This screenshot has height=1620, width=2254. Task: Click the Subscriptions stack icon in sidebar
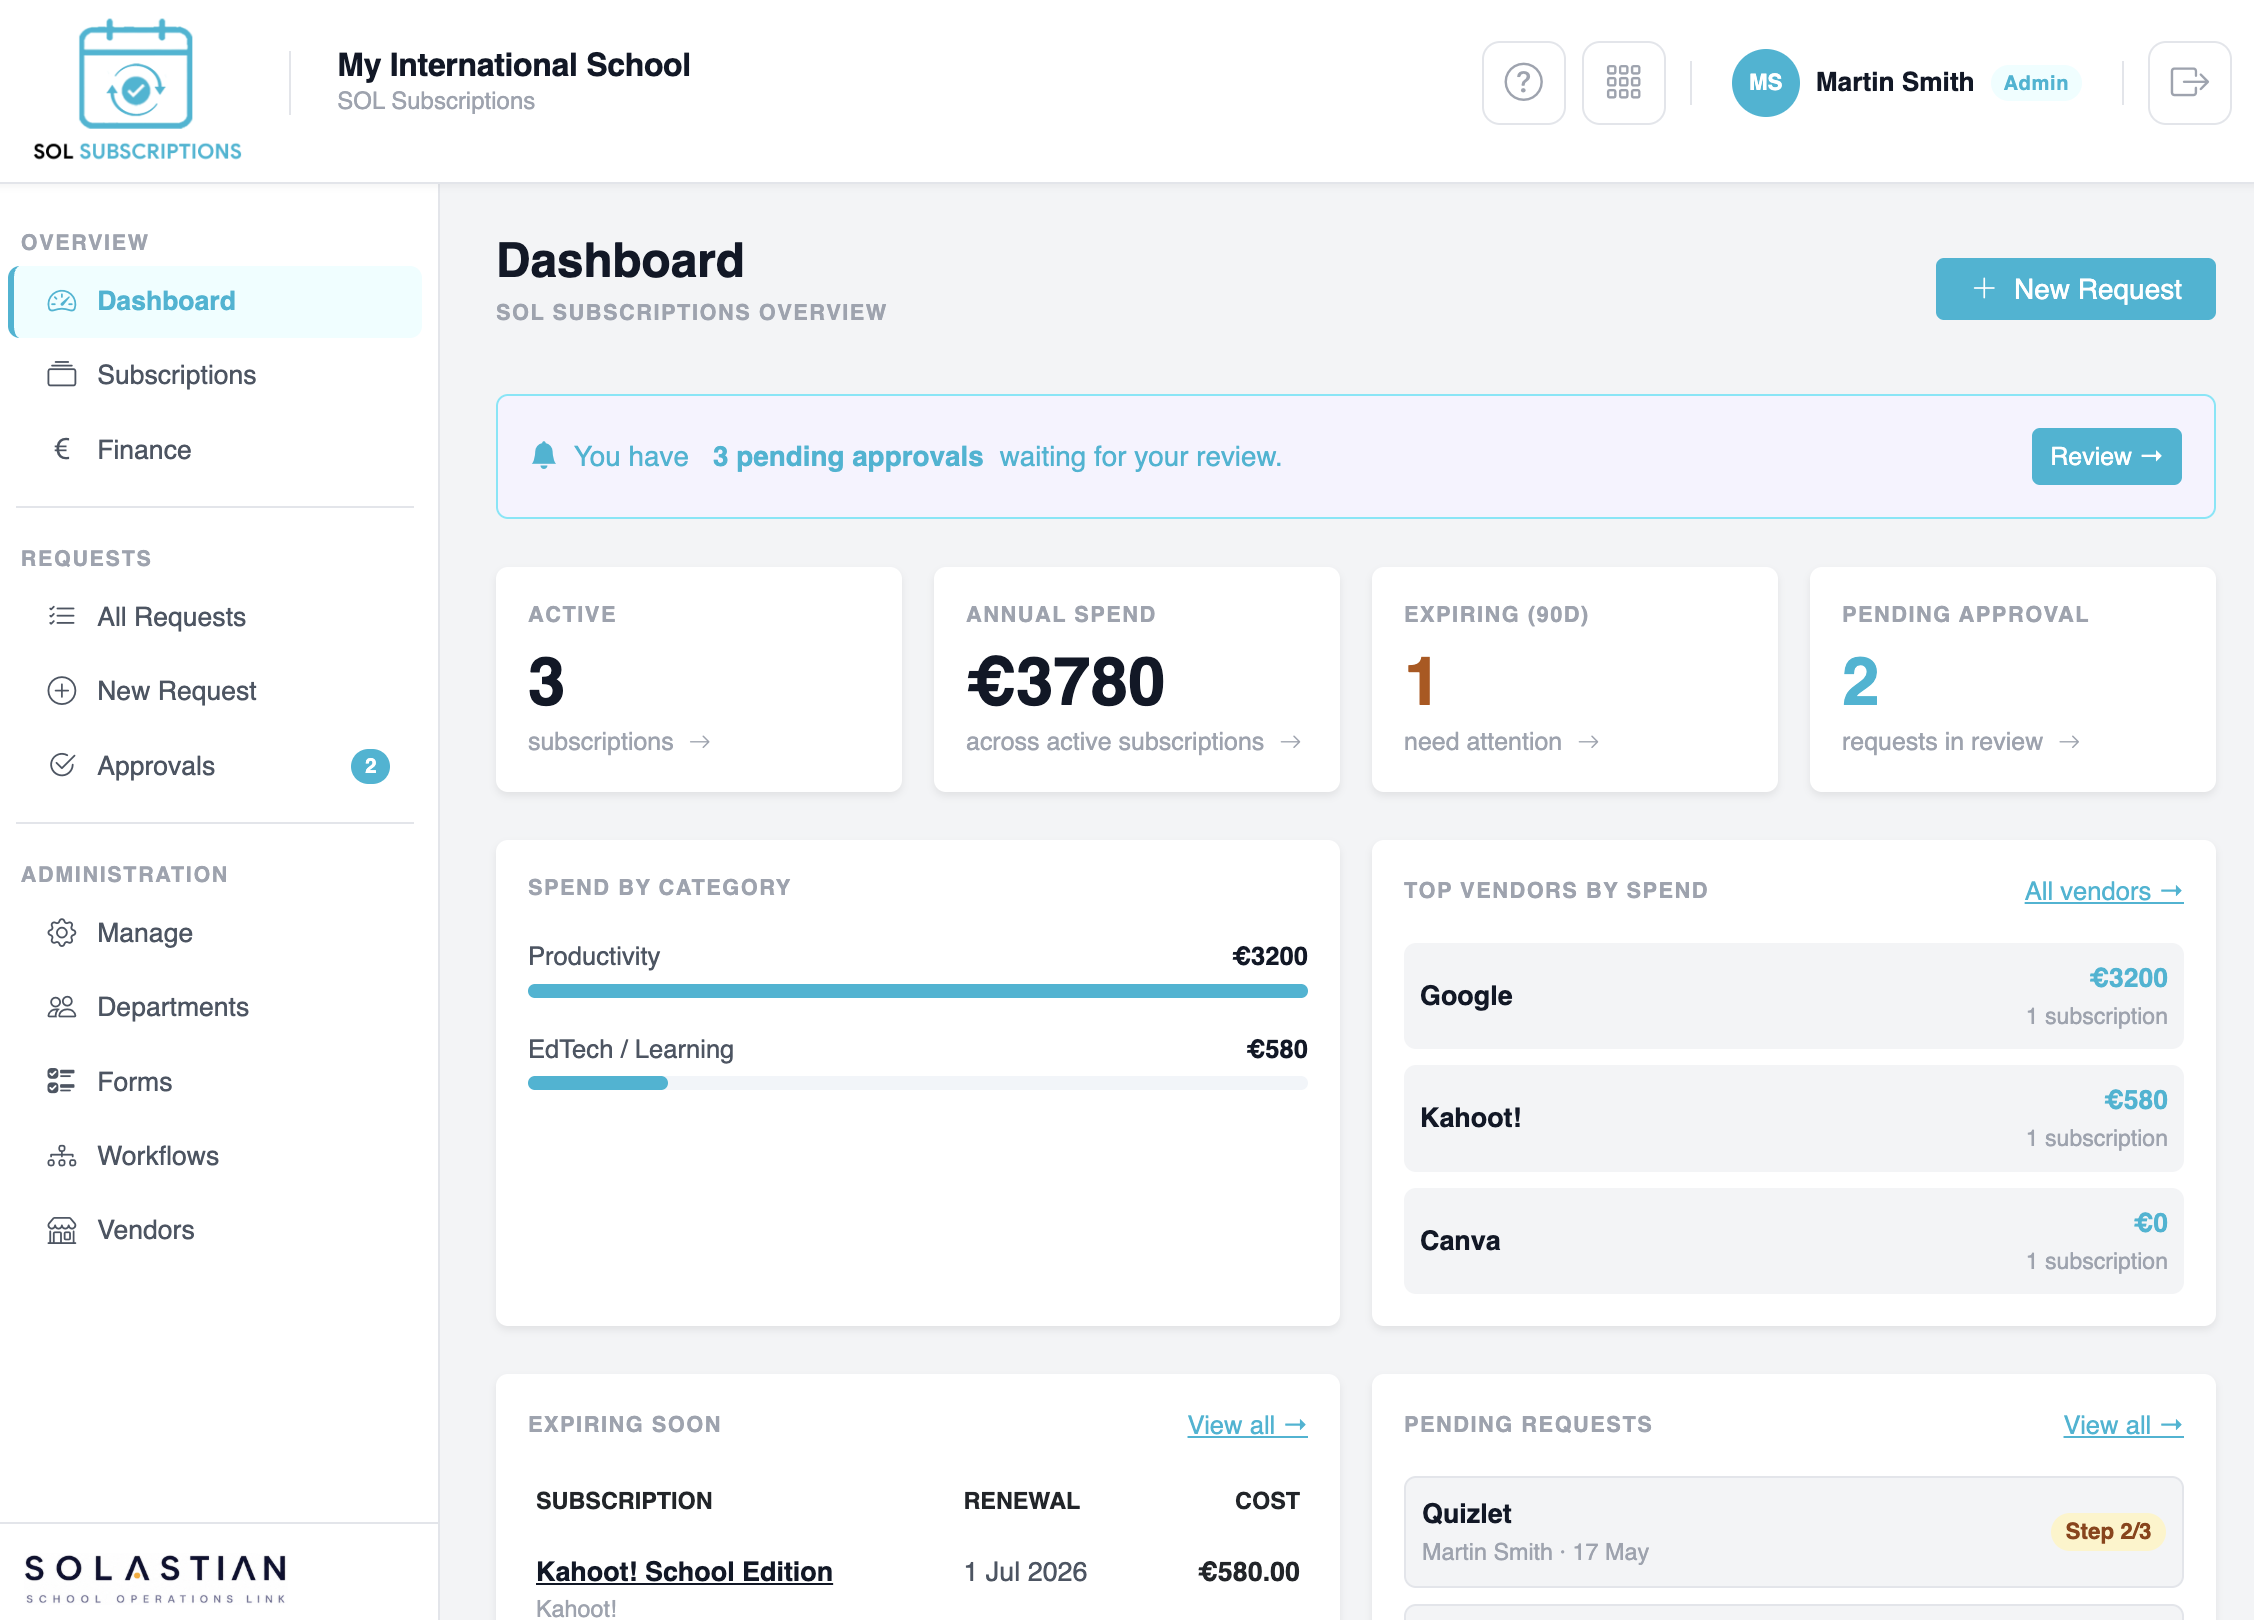(x=62, y=375)
